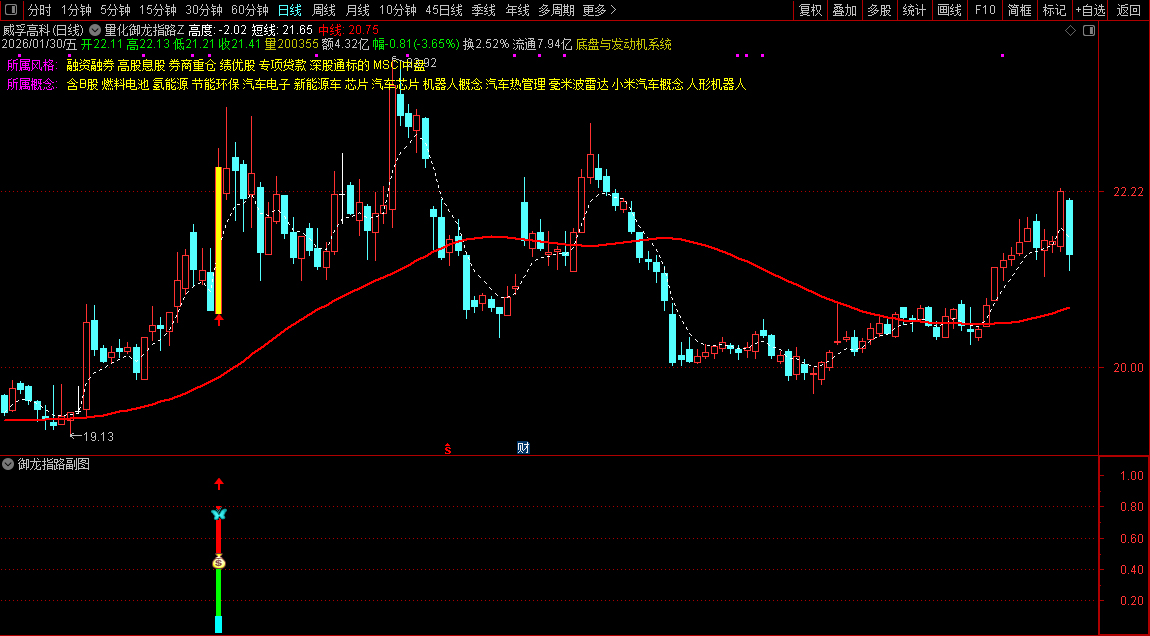The image size is (1150, 636).
Task: Click the 汽车电子 concept tag
Action: point(266,84)
